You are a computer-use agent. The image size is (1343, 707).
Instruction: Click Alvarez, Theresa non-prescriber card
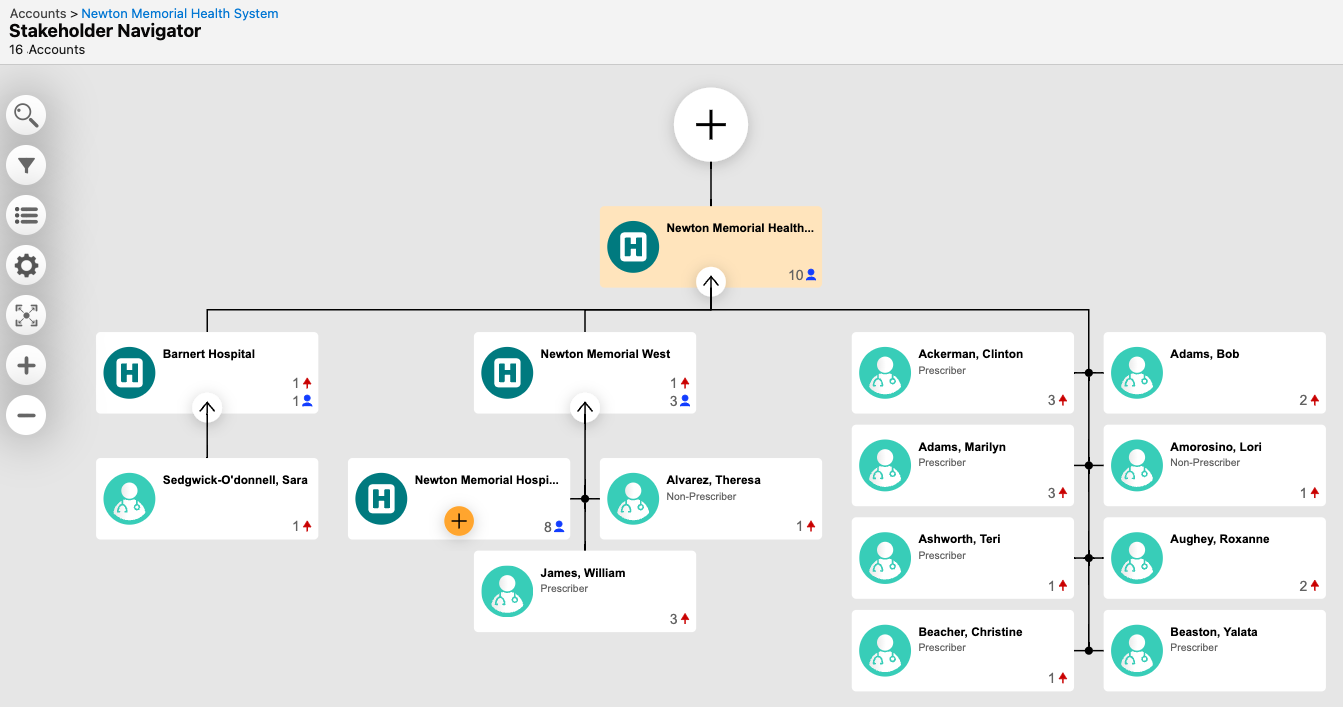click(710, 499)
